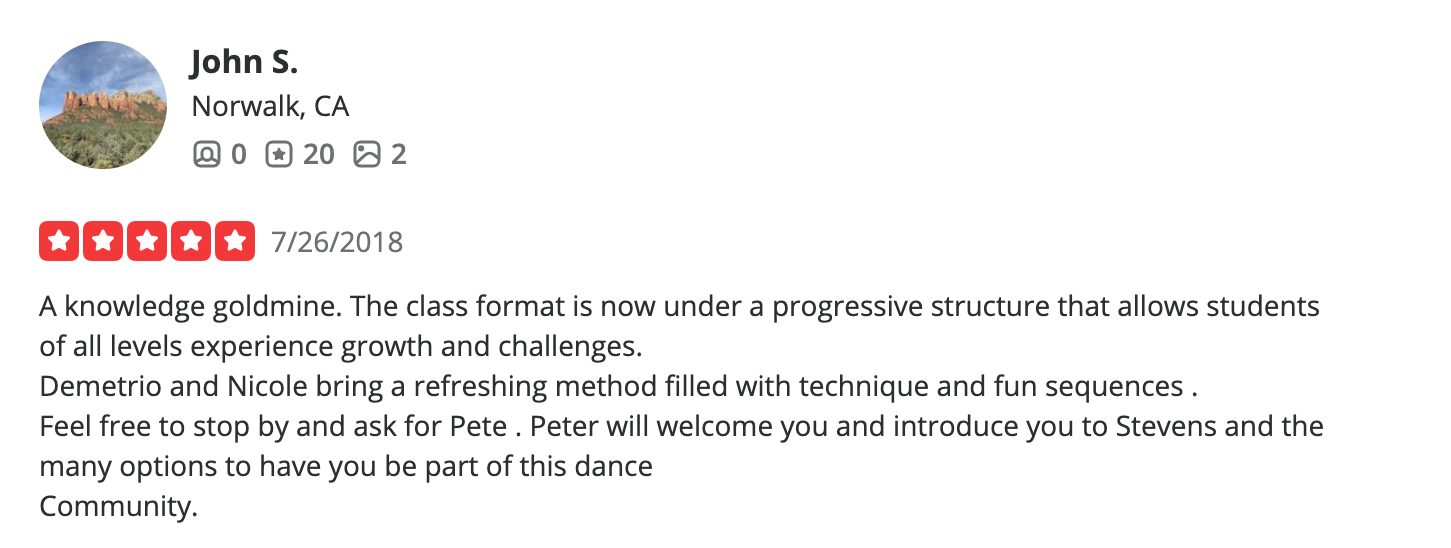
Task: Select the photo count number 2
Action: click(x=398, y=154)
